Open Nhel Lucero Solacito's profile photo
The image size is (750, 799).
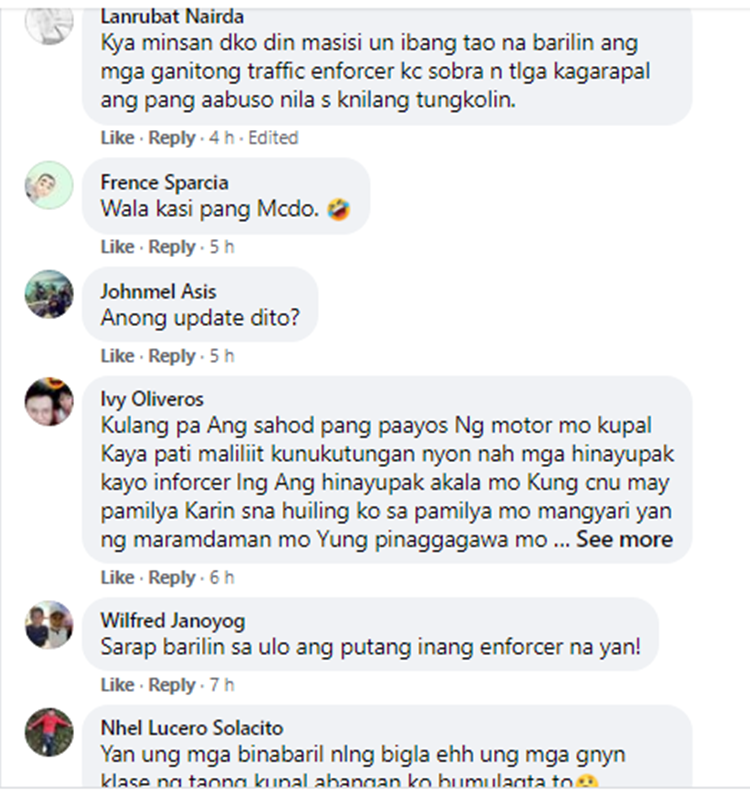click(x=49, y=732)
